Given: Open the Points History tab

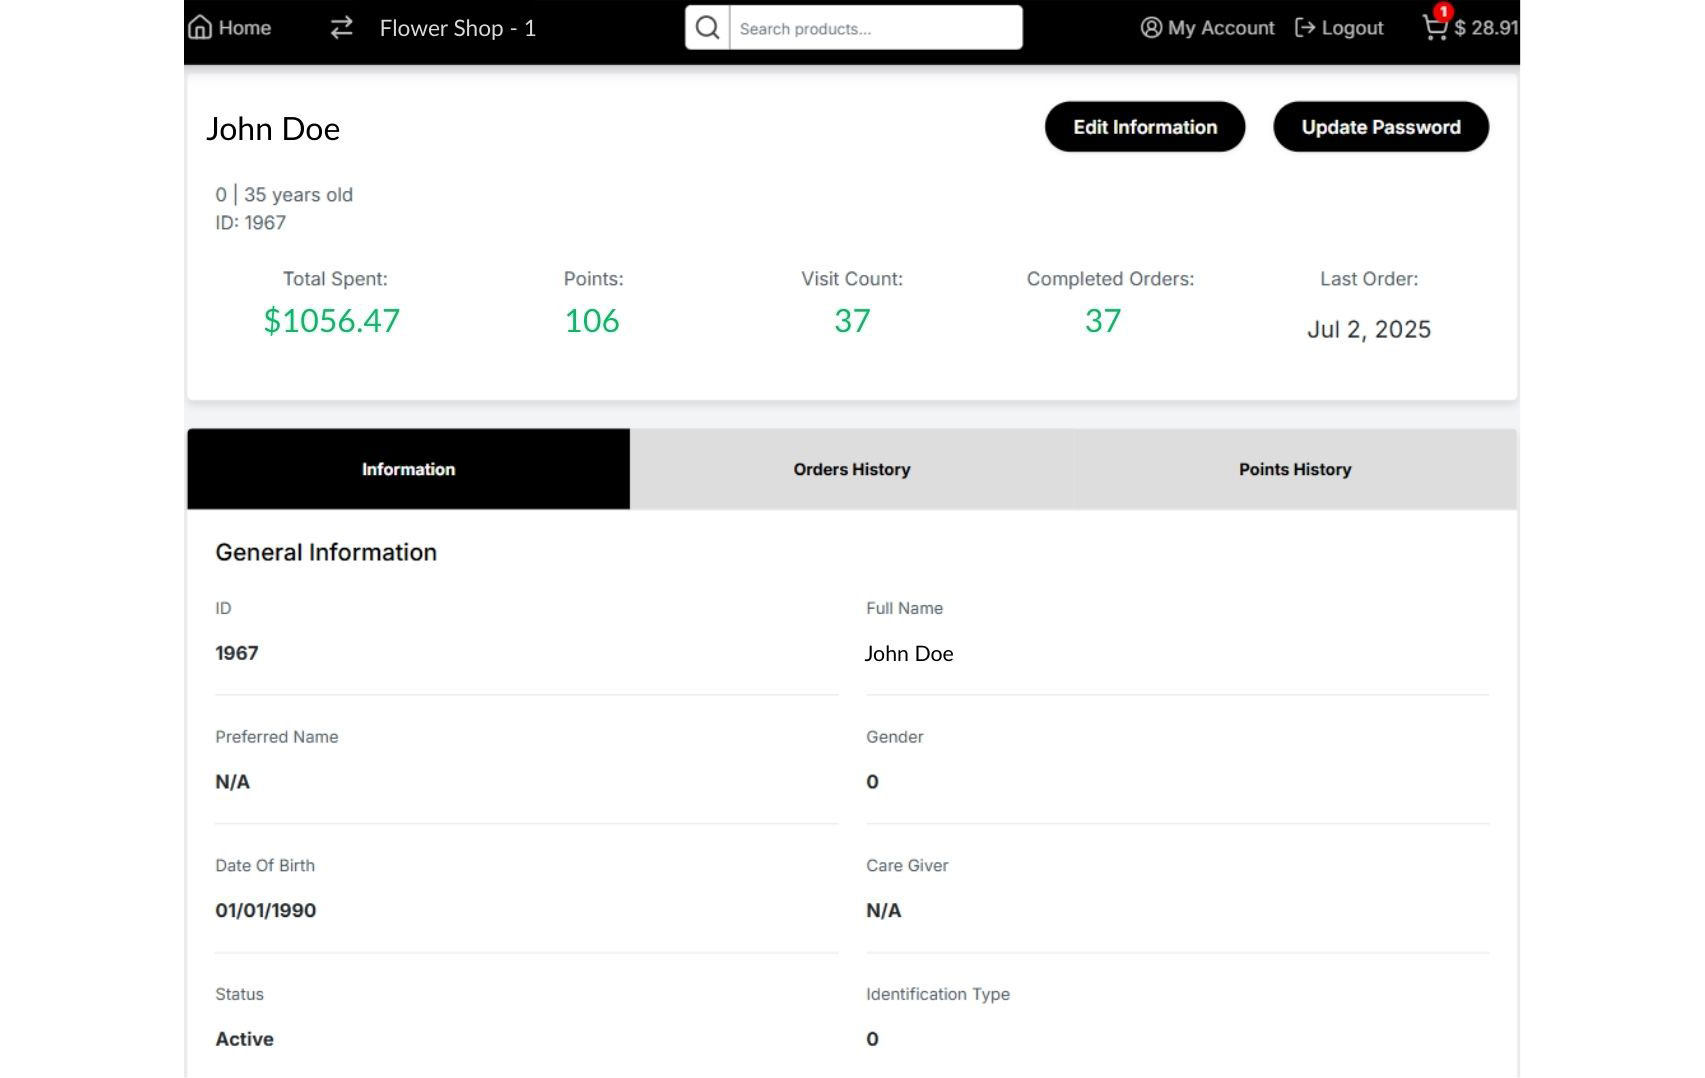Looking at the screenshot, I should point(1295,469).
